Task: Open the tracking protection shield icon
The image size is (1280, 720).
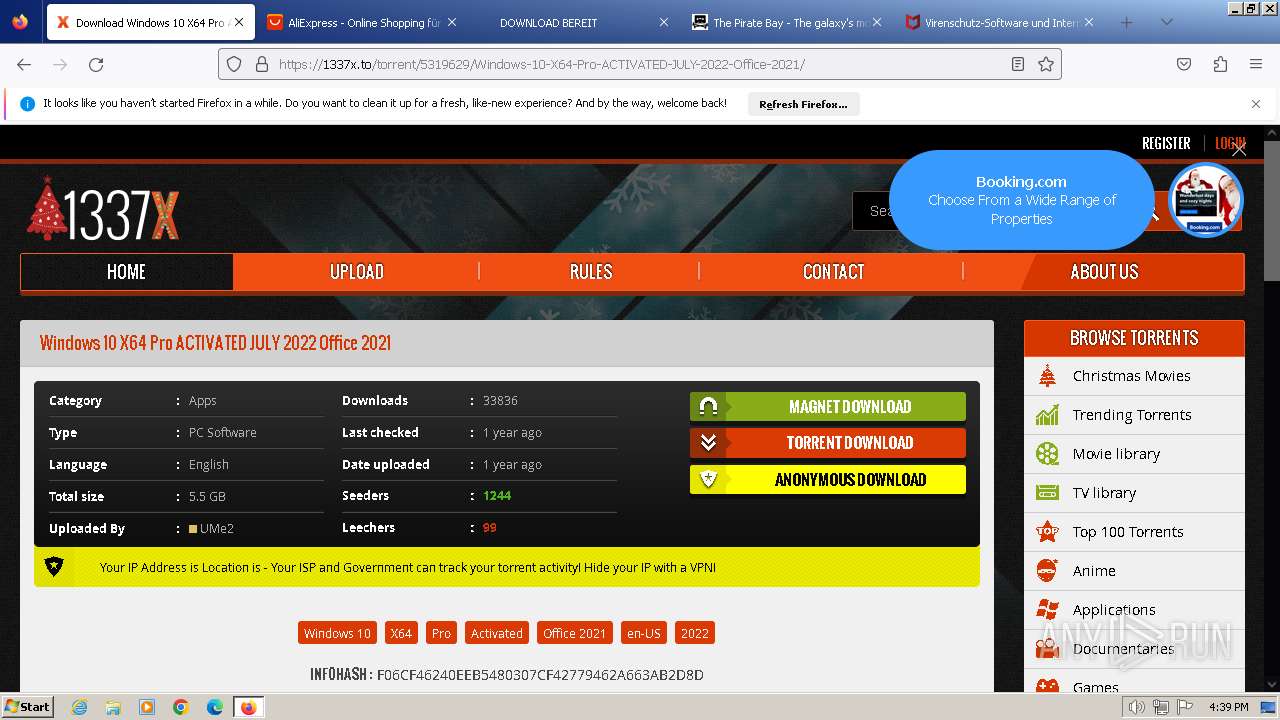Action: (x=234, y=64)
